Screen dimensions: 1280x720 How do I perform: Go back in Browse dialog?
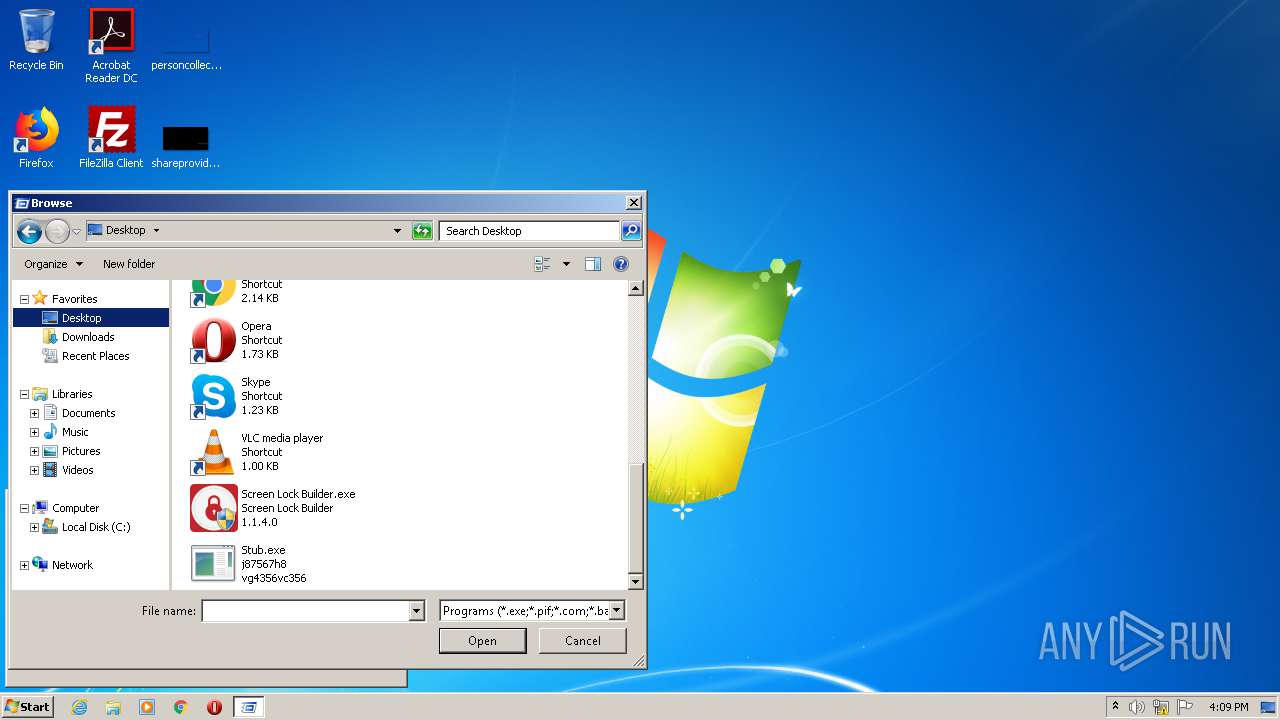click(x=29, y=232)
